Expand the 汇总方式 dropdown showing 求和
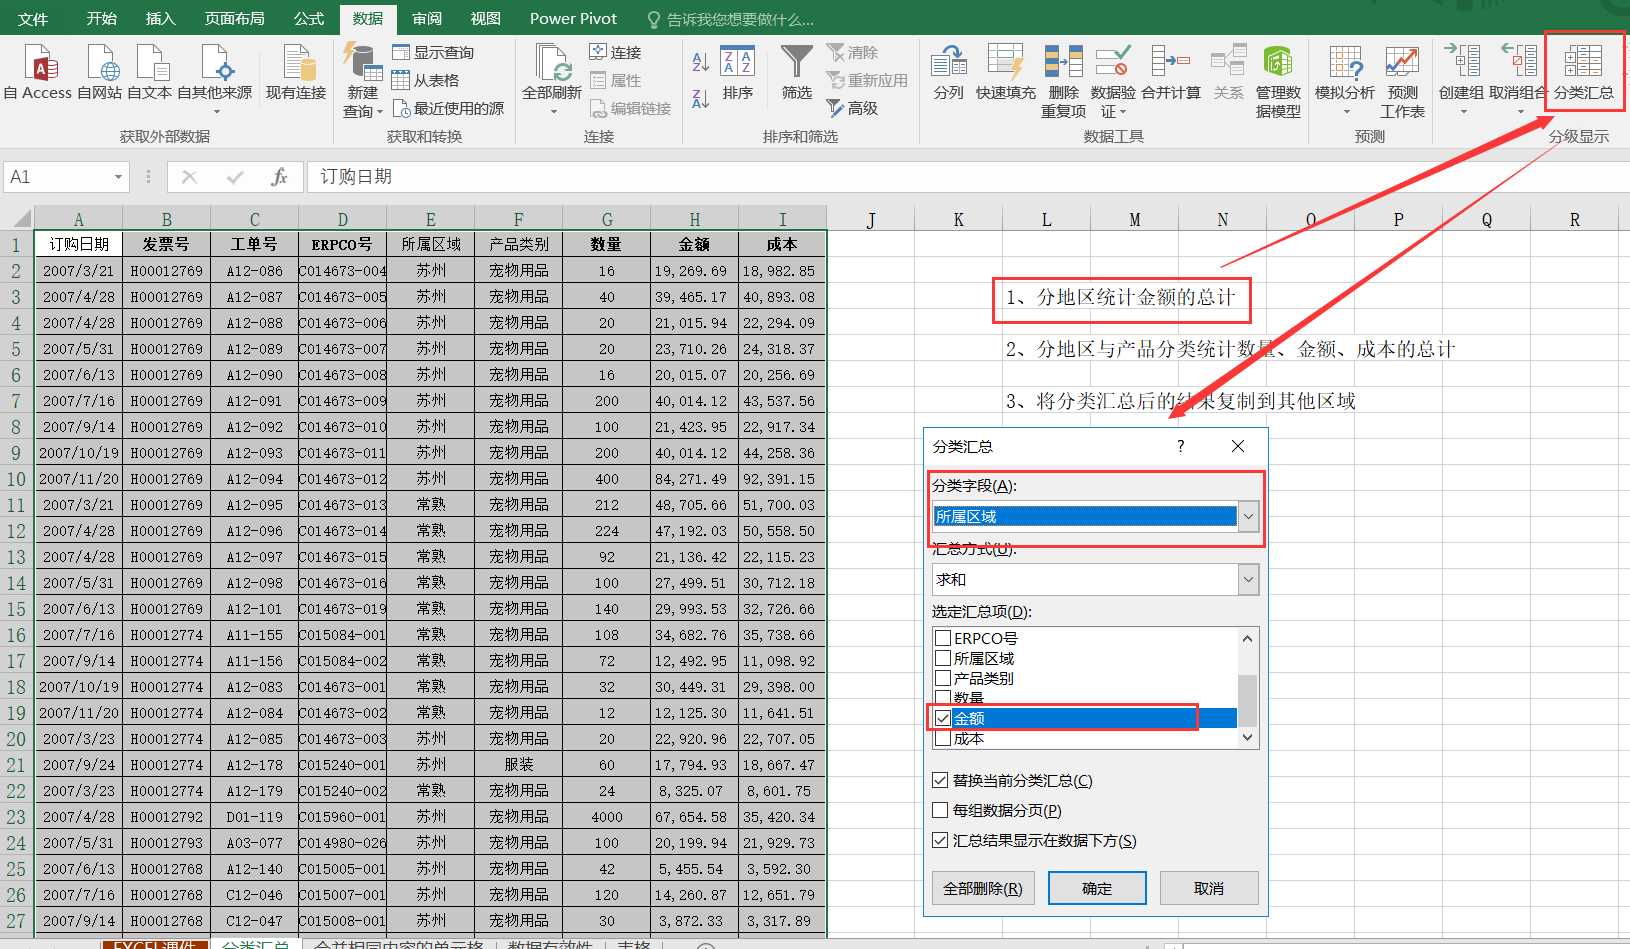This screenshot has width=1630, height=949. 1248,579
